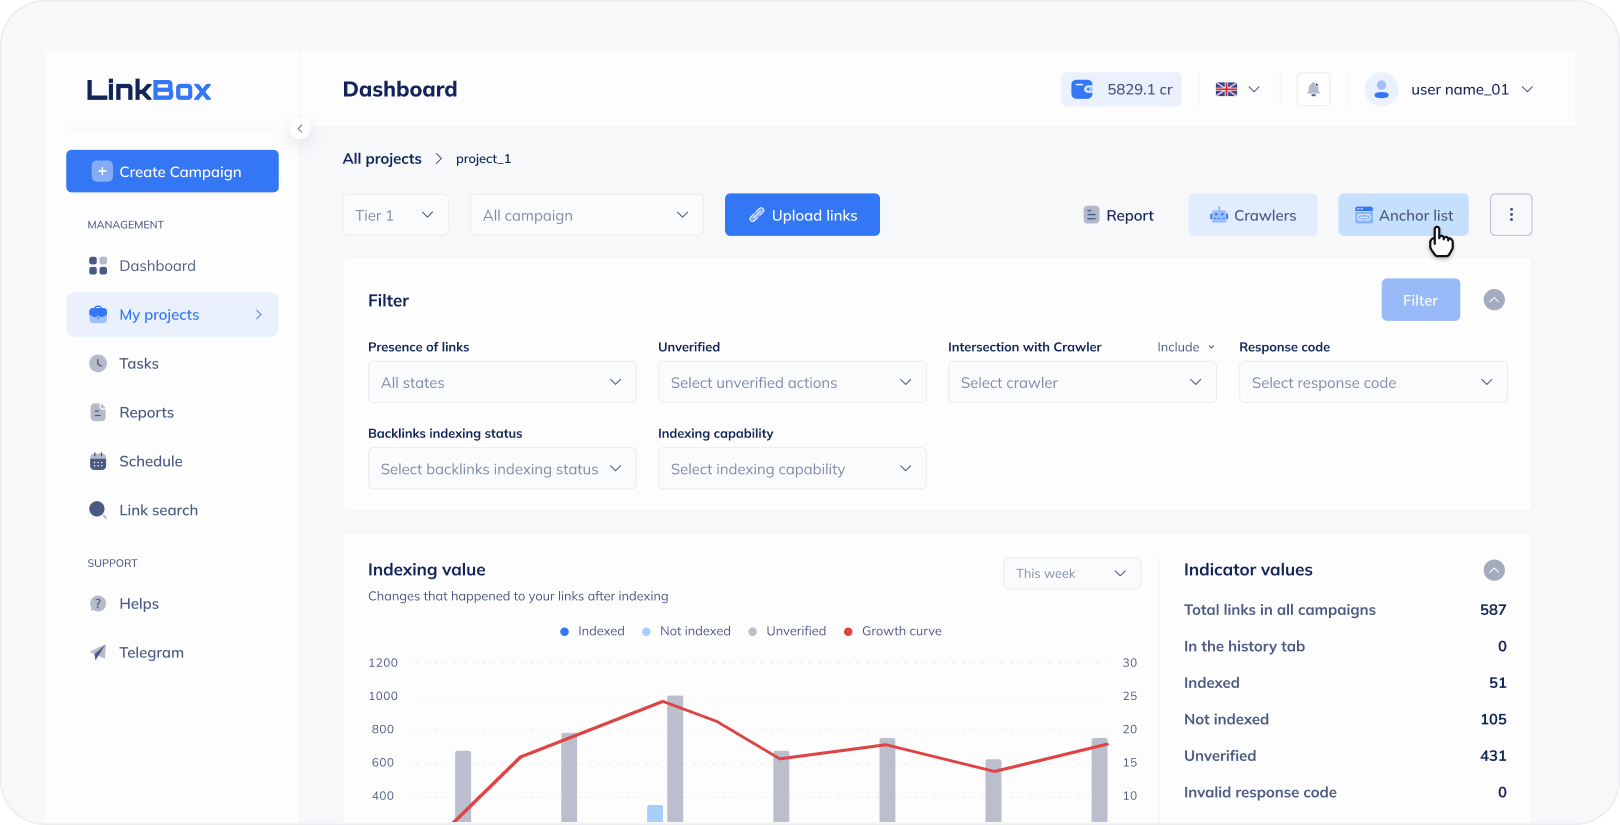Open Select crawler dropdown
This screenshot has width=1620, height=825.
(1082, 382)
